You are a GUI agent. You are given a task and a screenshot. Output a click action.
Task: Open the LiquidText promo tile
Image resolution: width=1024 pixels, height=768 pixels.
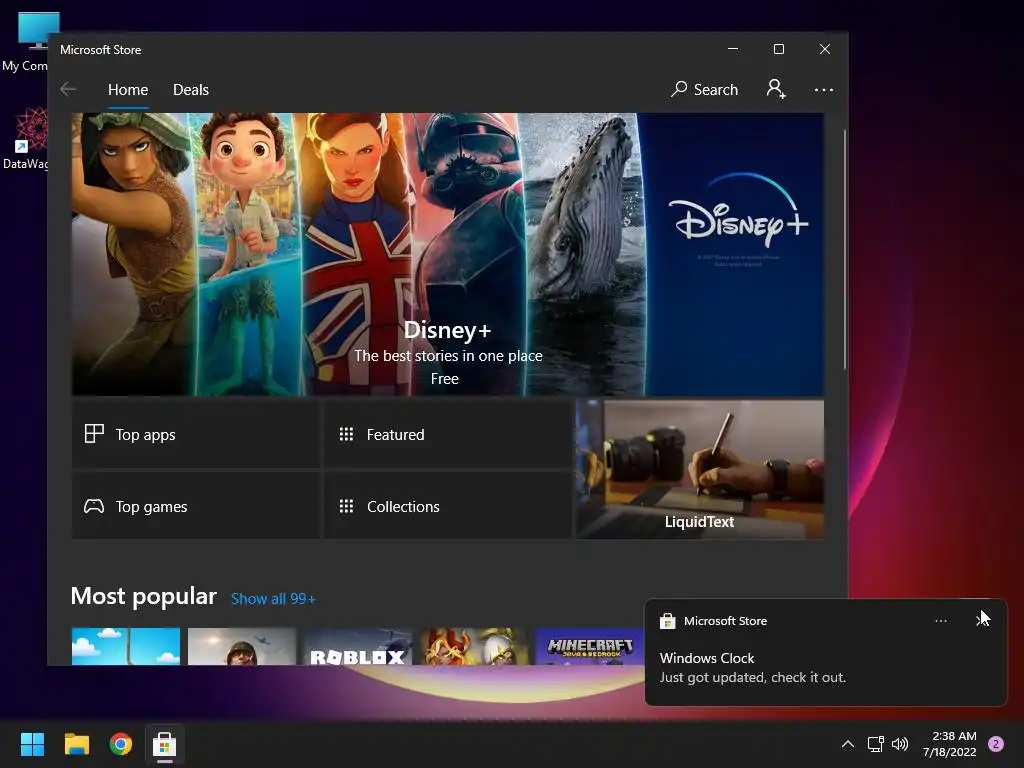[x=699, y=470]
